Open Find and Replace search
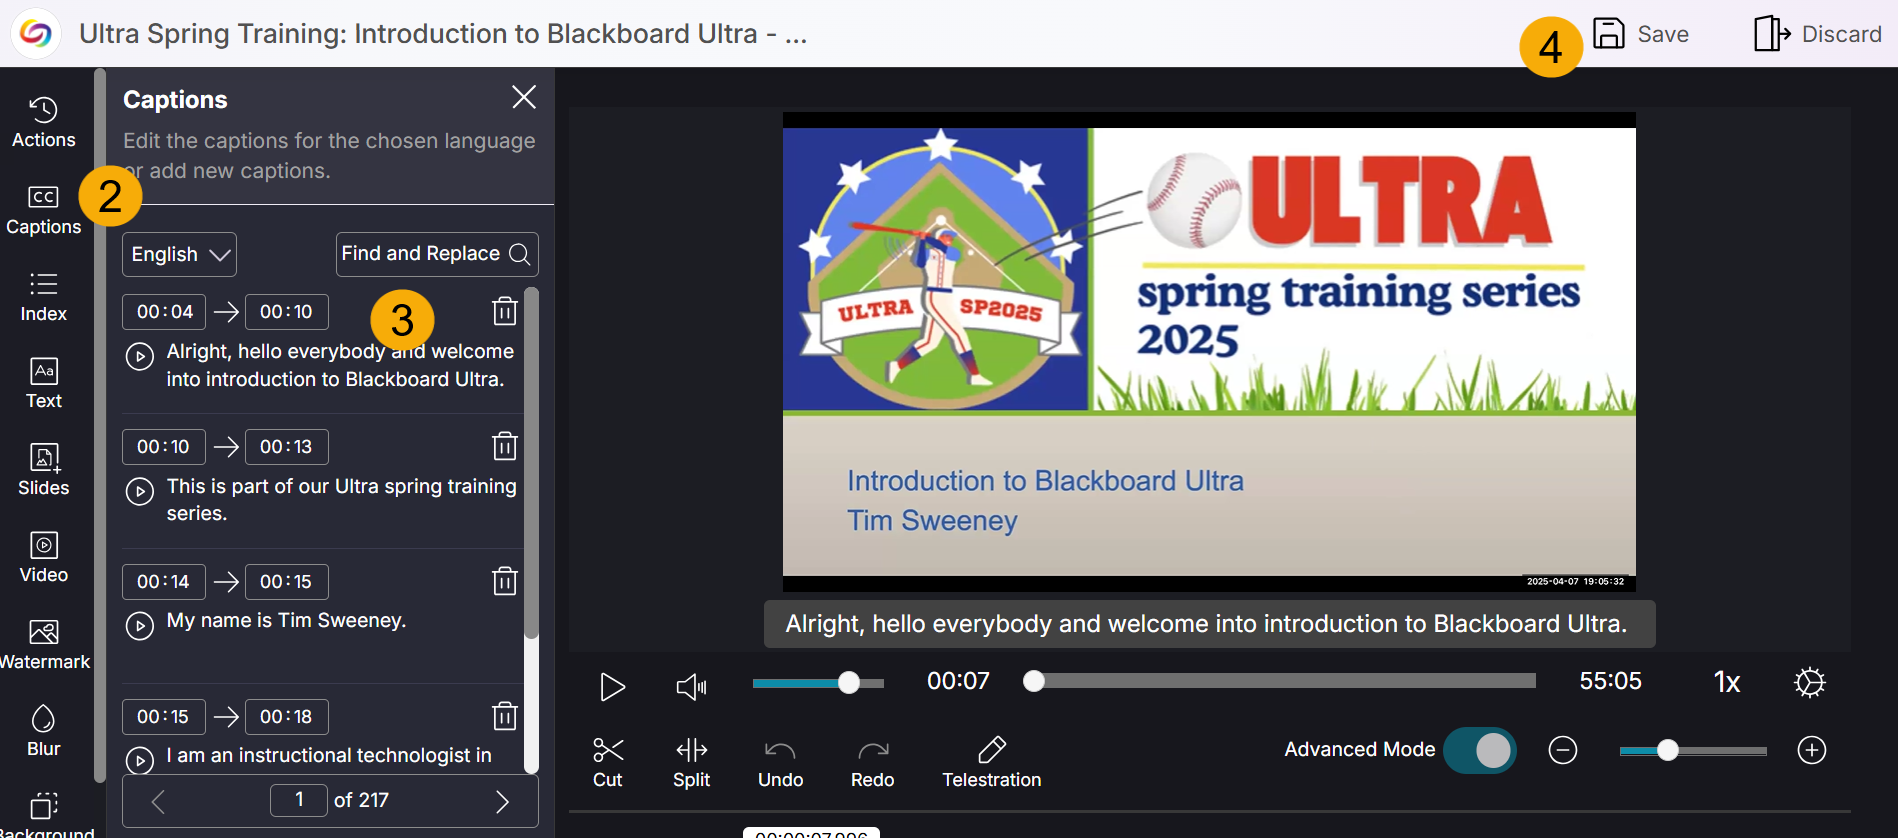Viewport: 1898px width, 838px height. click(x=437, y=254)
